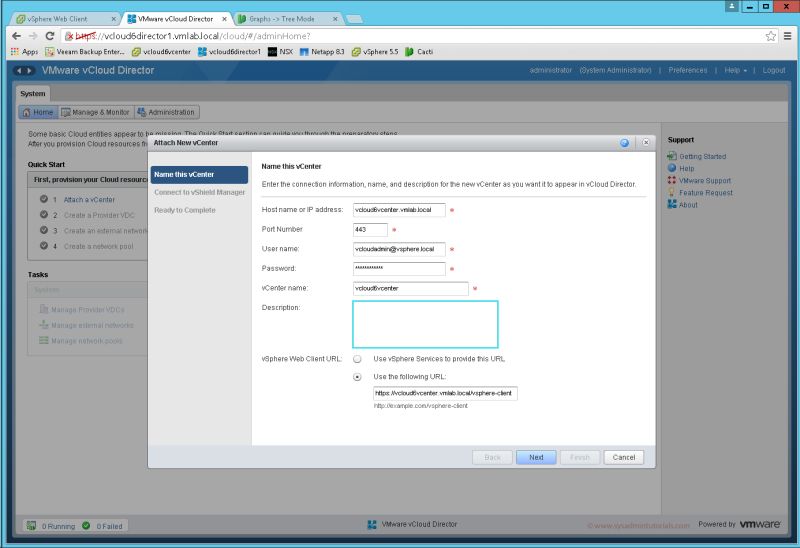The width and height of the screenshot is (800, 548).
Task: Click Cancel button in wizard
Action: [623, 457]
